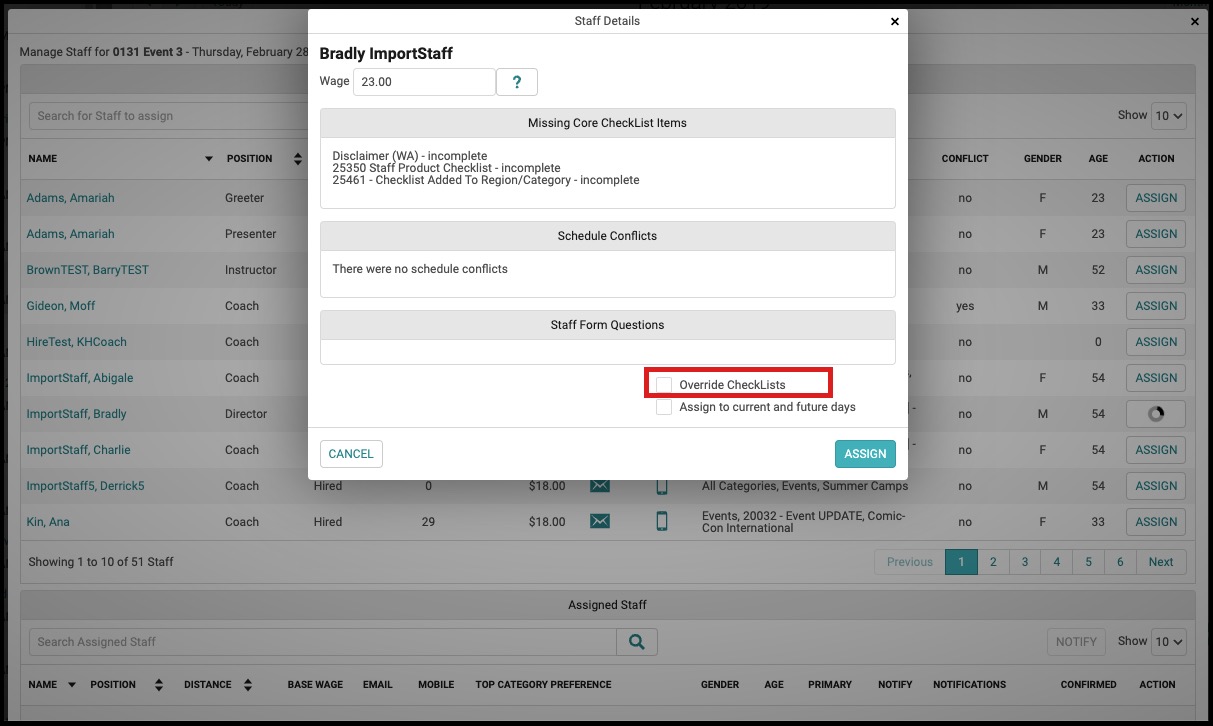Viewport: 1213px width, 726px height.
Task: Click the mobile icon for Kin, Ana
Action: [662, 521]
